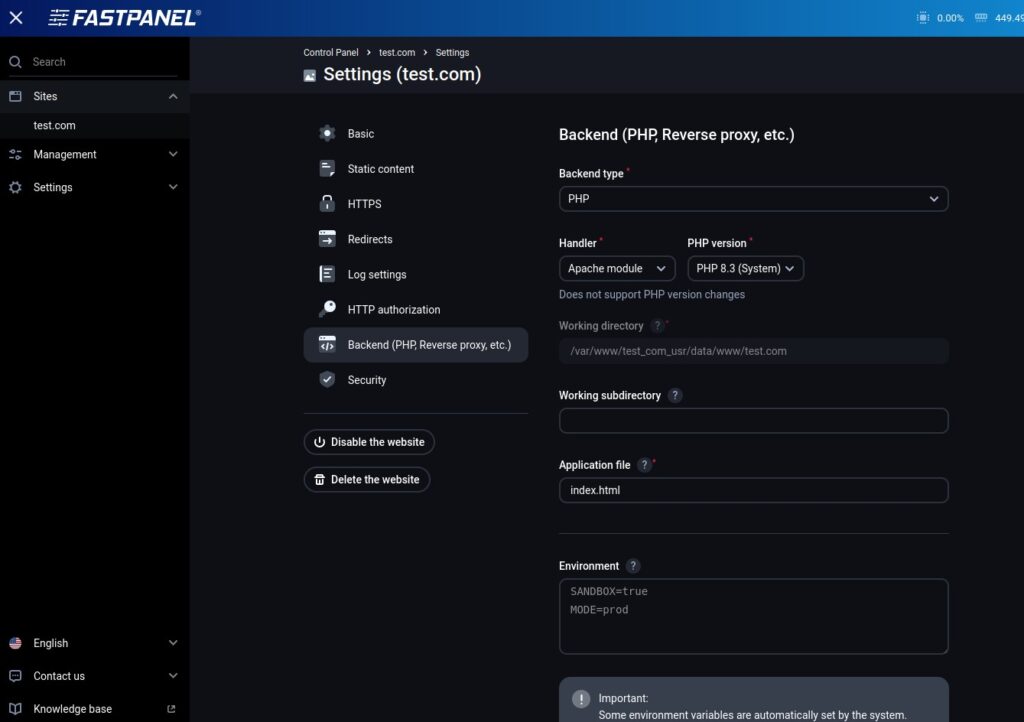Click the Environment variables text area
The height and width of the screenshot is (722, 1024).
pyautogui.click(x=753, y=616)
